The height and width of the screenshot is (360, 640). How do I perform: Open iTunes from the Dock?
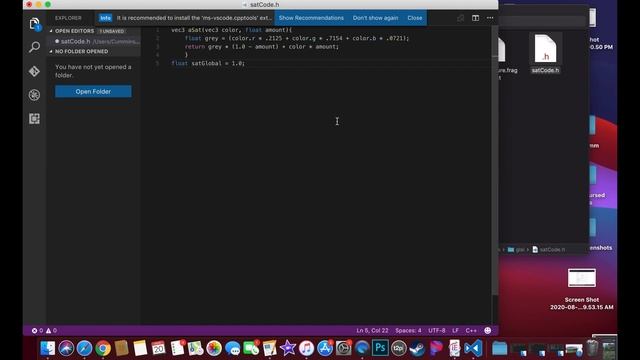(x=306, y=348)
